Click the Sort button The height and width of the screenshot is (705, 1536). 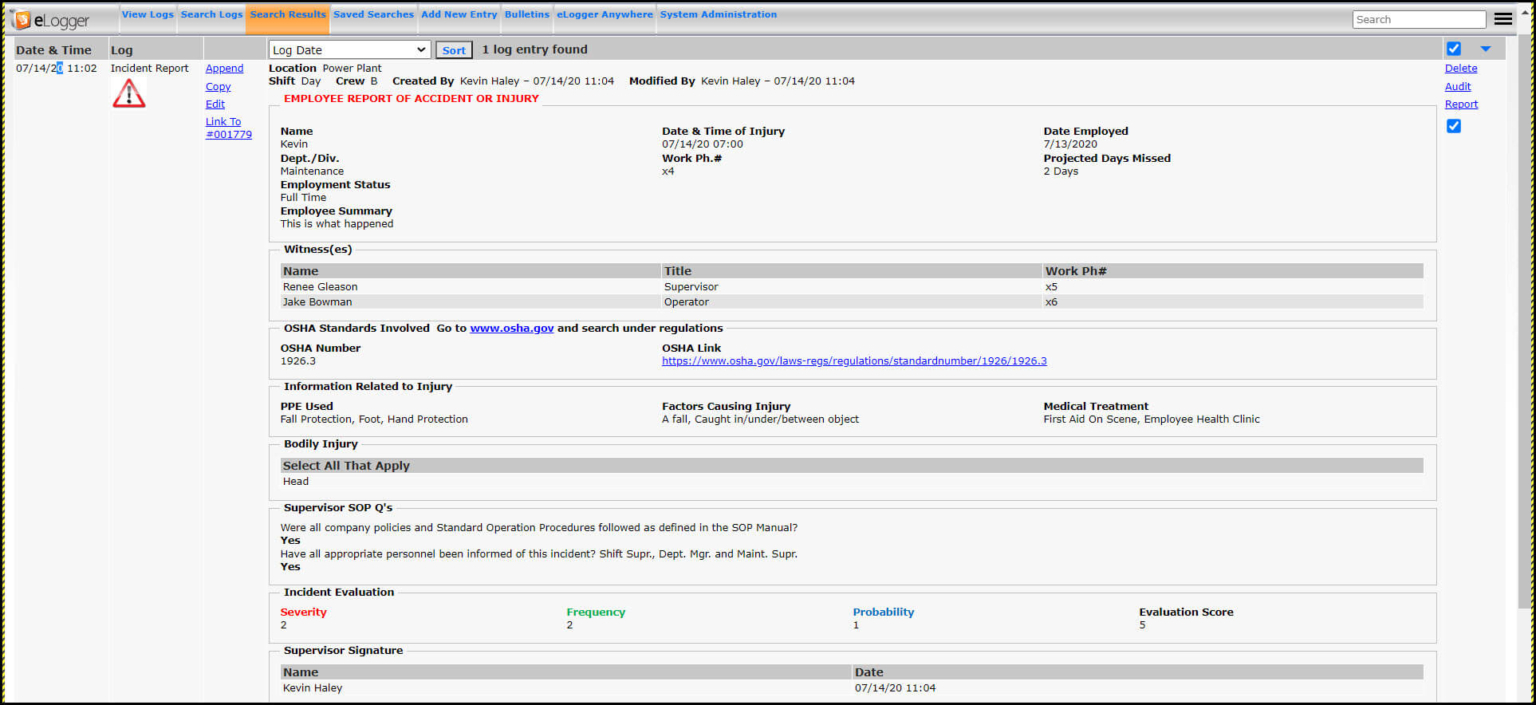[454, 49]
